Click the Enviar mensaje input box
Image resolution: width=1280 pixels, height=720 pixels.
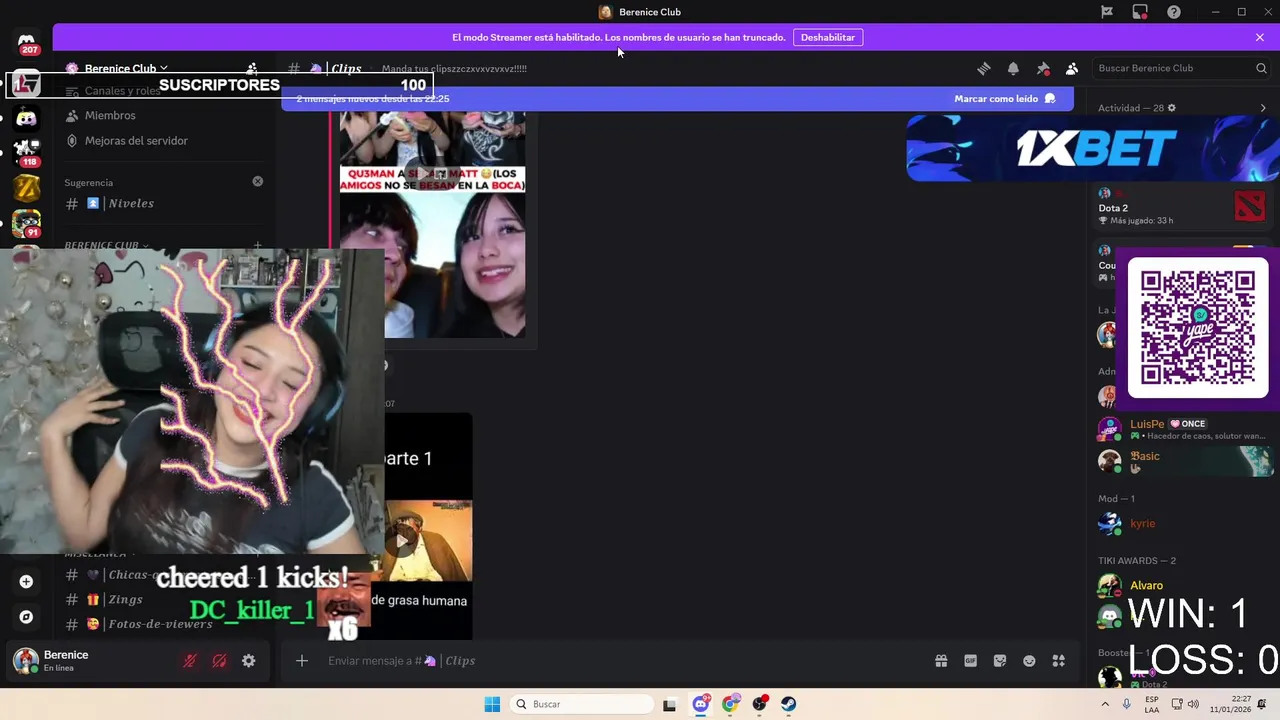(620, 661)
